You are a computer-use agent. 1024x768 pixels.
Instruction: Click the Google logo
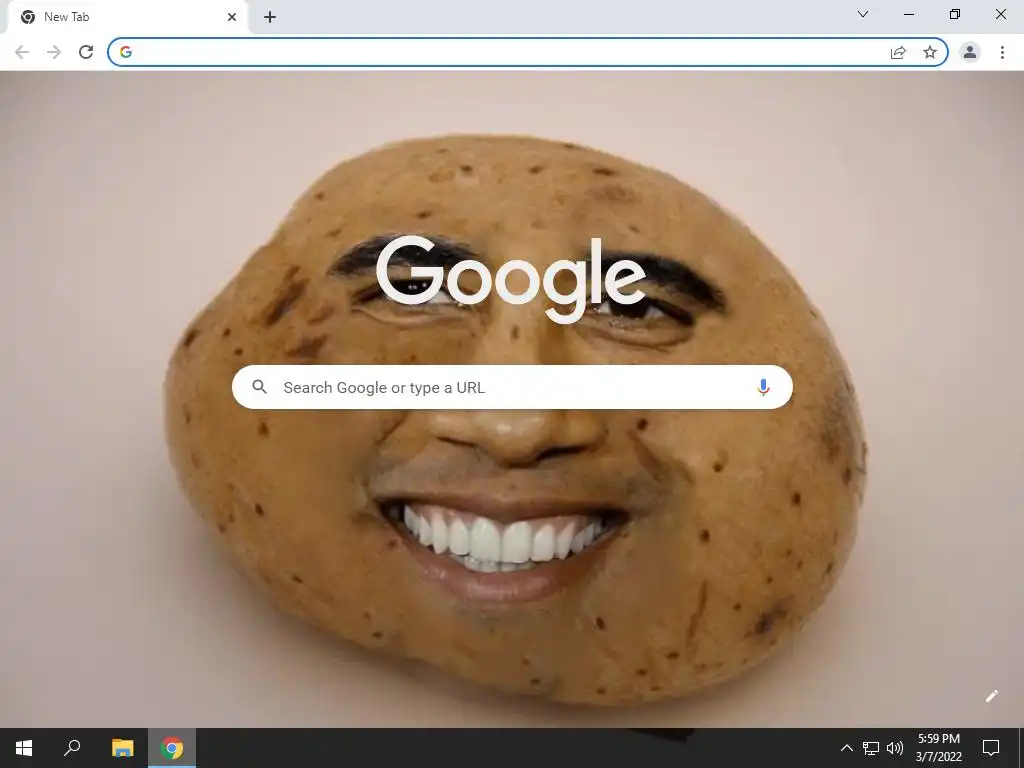tap(511, 280)
